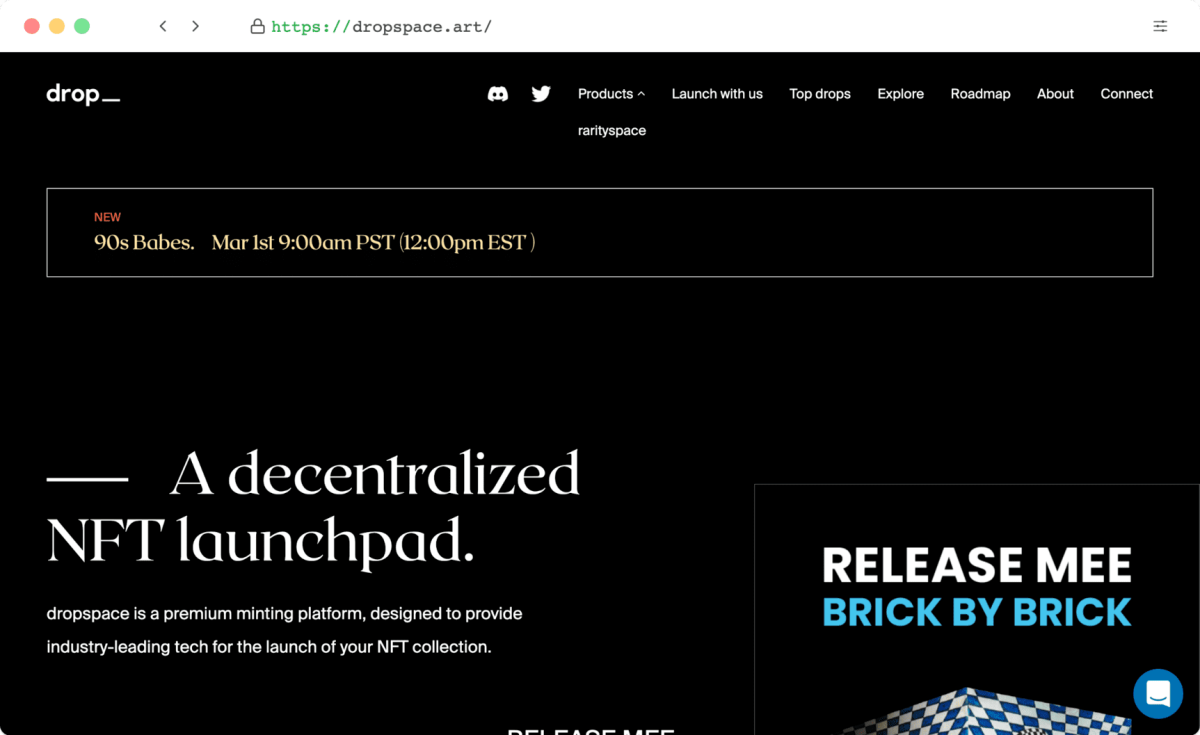Open the About page
The width and height of the screenshot is (1200, 735).
pos(1055,94)
